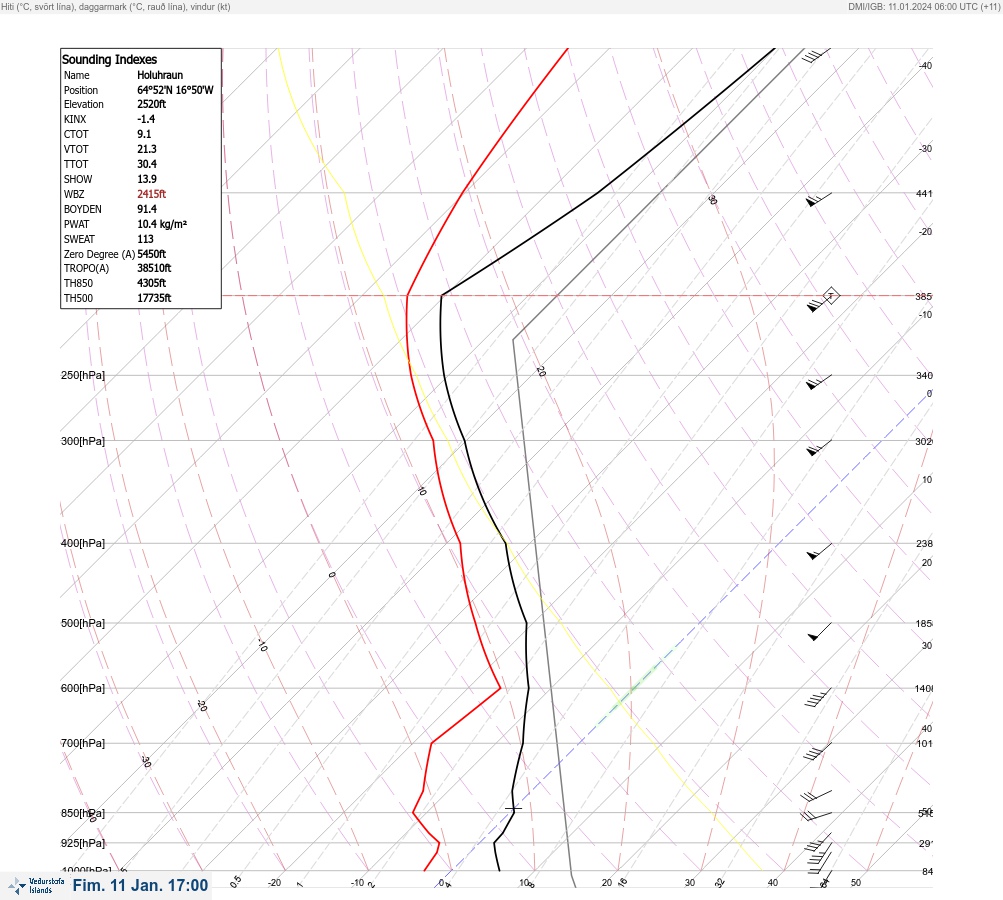Select the BOYDEN value 91.4
The image size is (1003, 900).
[x=146, y=209]
